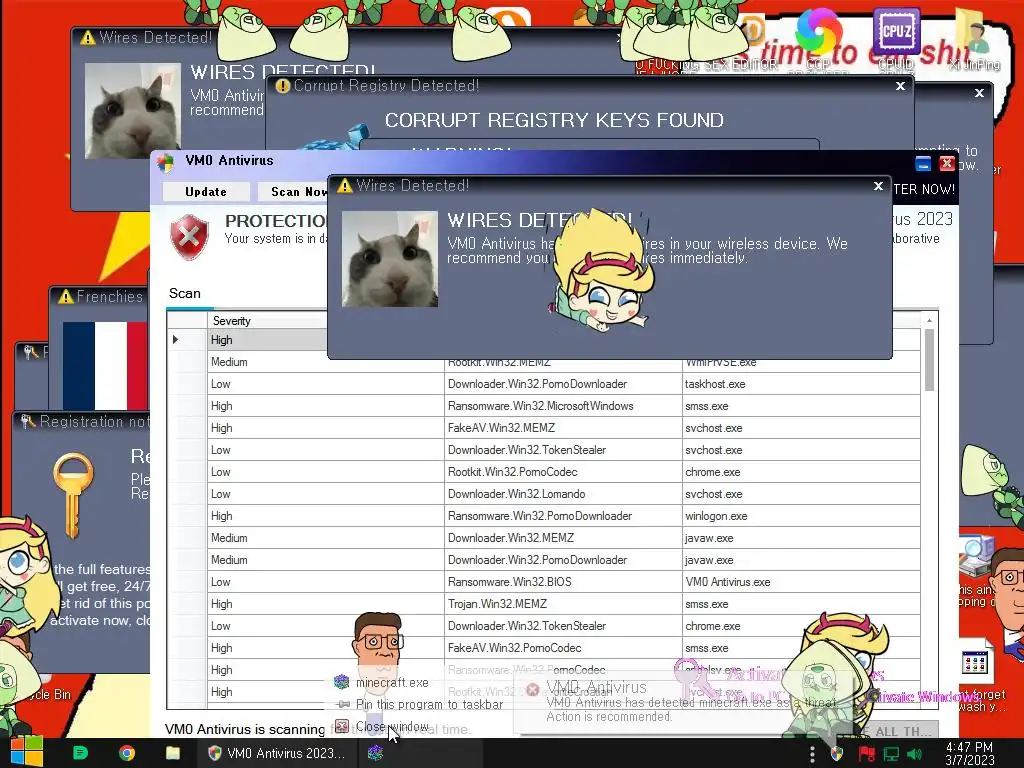The image size is (1024, 768).
Task: Open the shield icon in system tray
Action: pos(837,754)
